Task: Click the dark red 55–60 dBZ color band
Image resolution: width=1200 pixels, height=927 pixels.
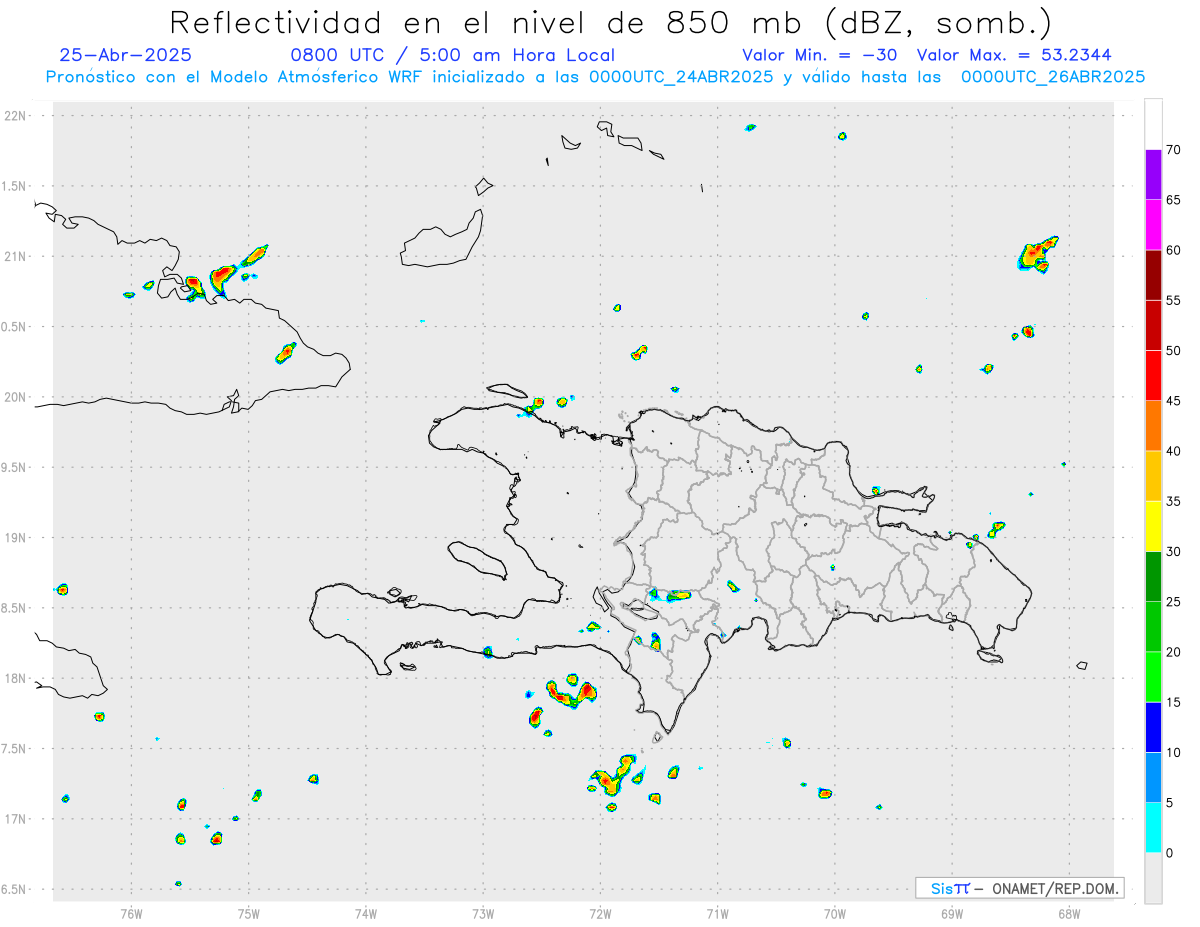Action: 1153,275
